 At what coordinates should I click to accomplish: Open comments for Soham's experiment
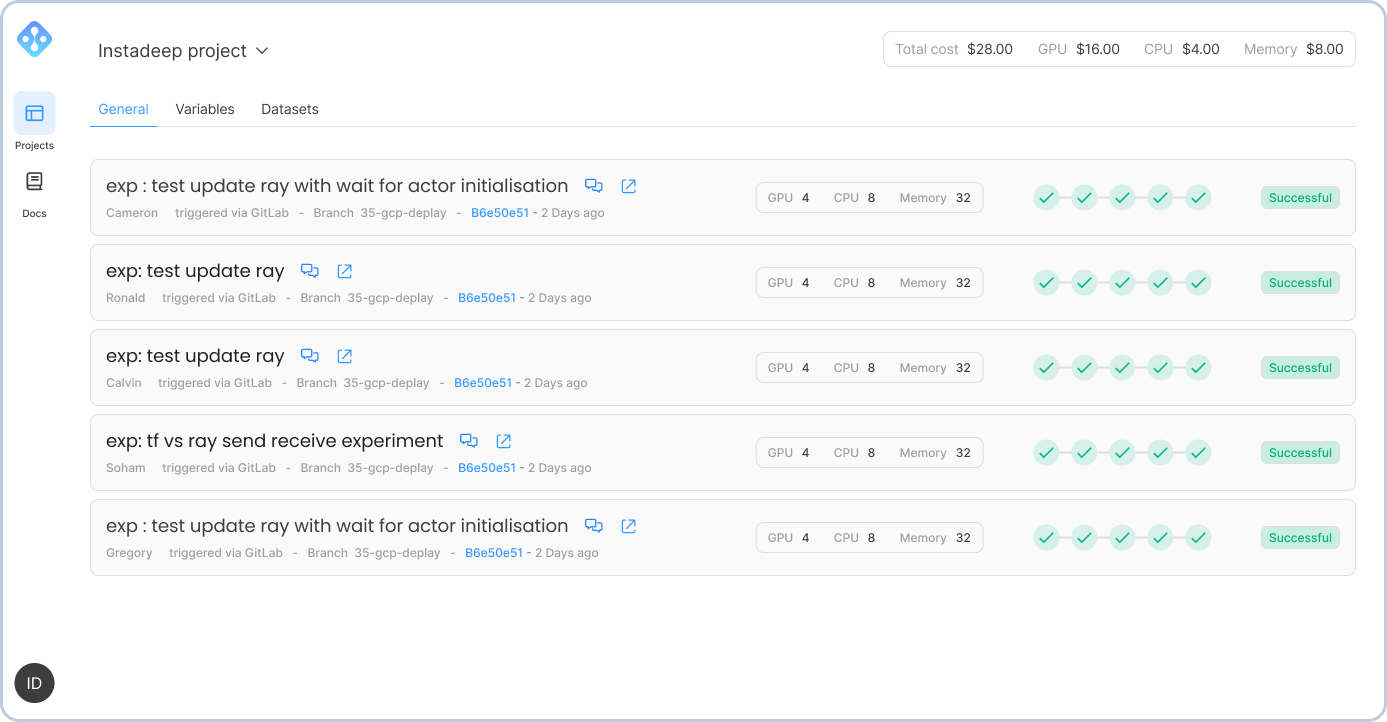pos(469,441)
